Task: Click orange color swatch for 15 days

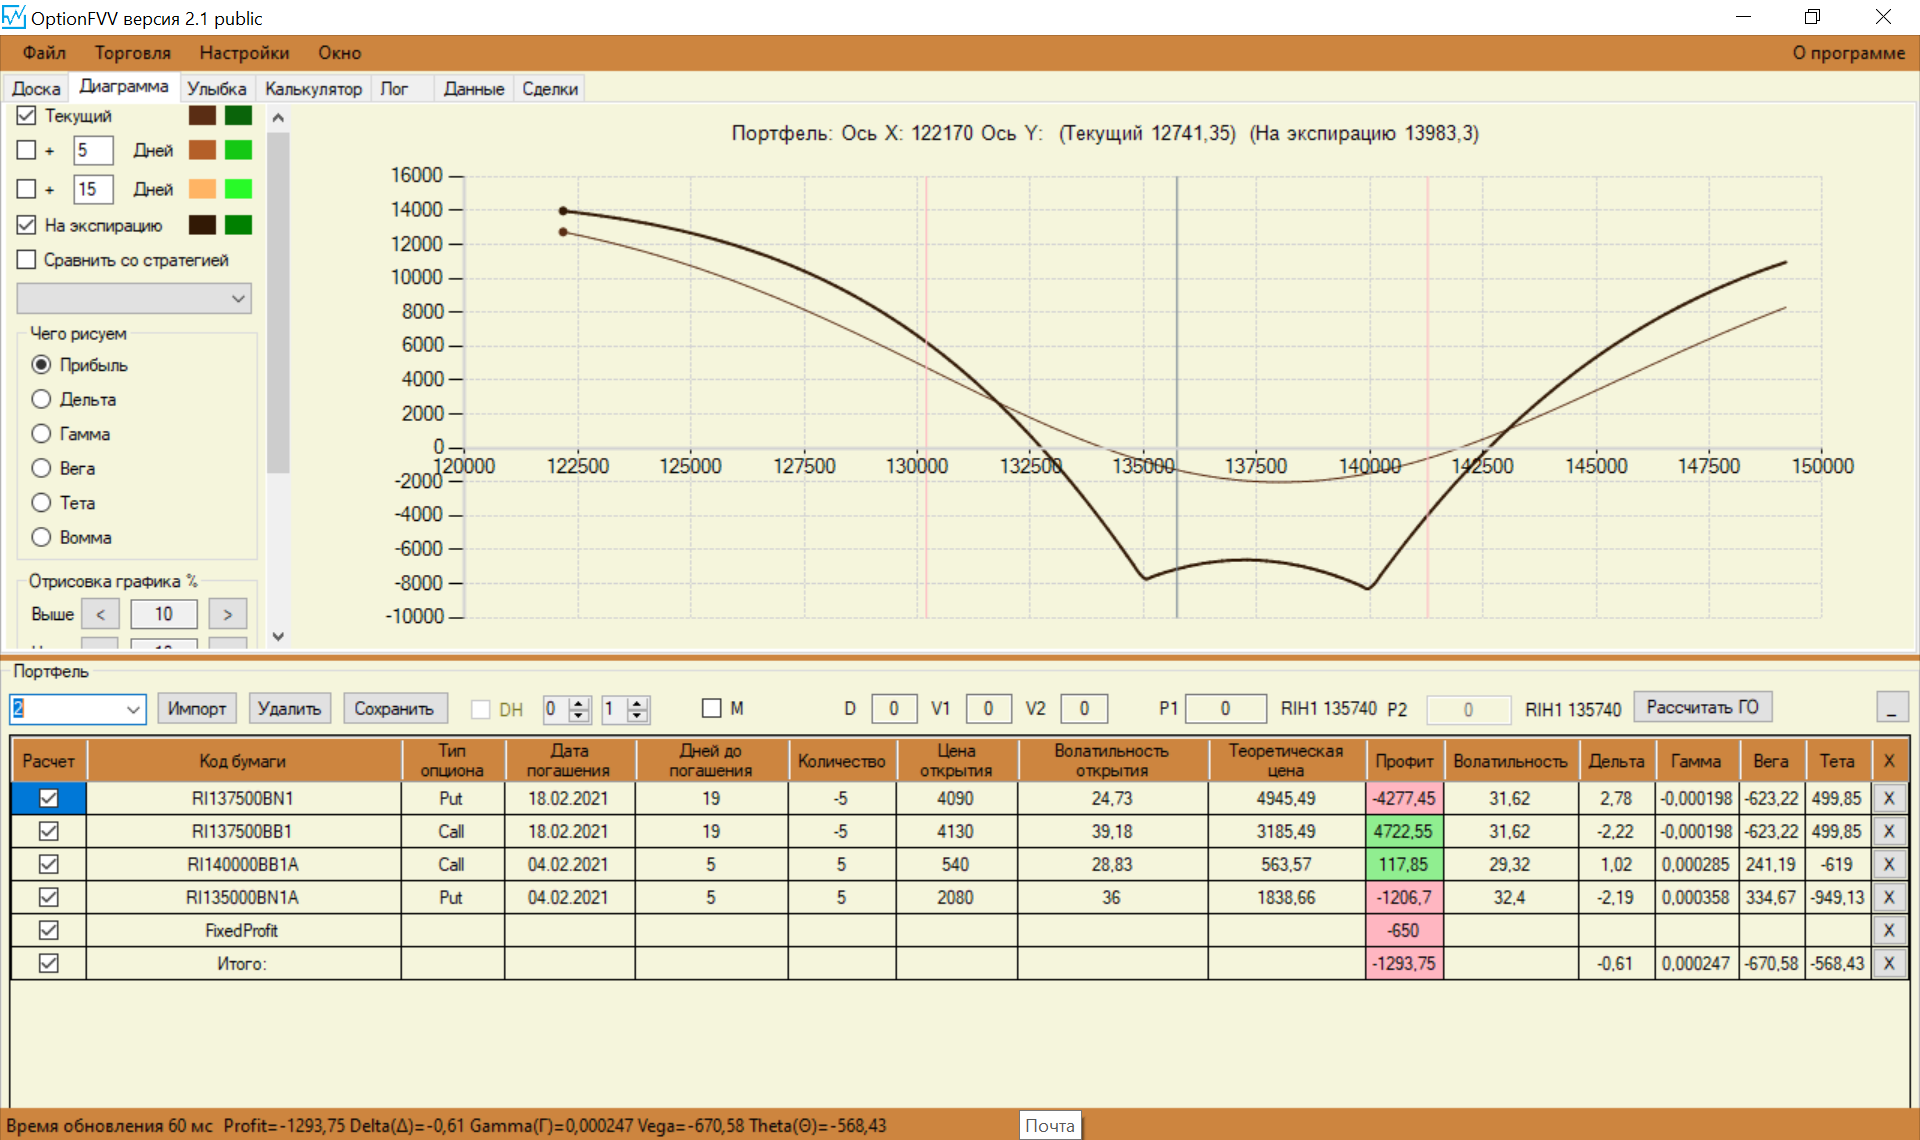Action: [202, 189]
